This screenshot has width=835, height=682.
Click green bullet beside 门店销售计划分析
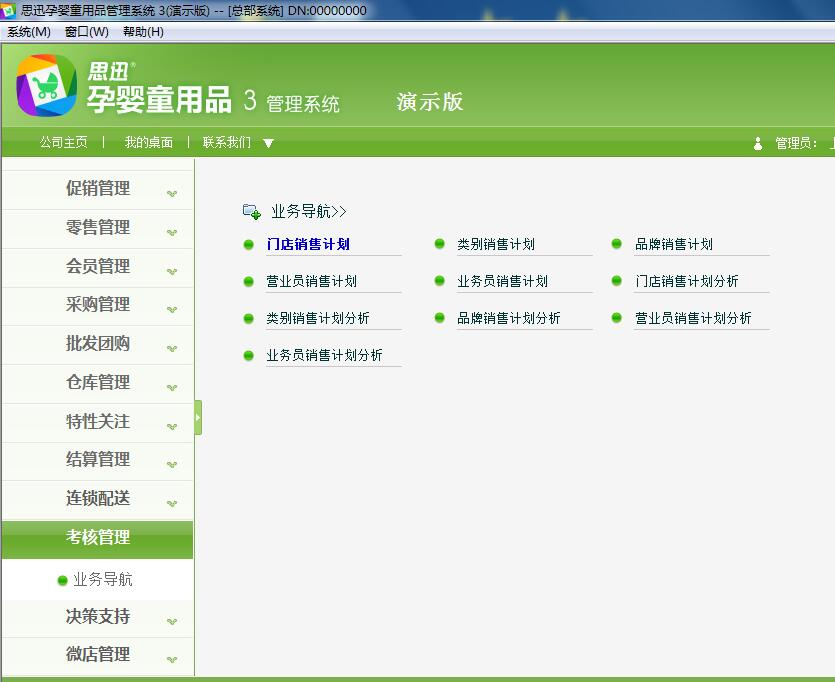[617, 281]
